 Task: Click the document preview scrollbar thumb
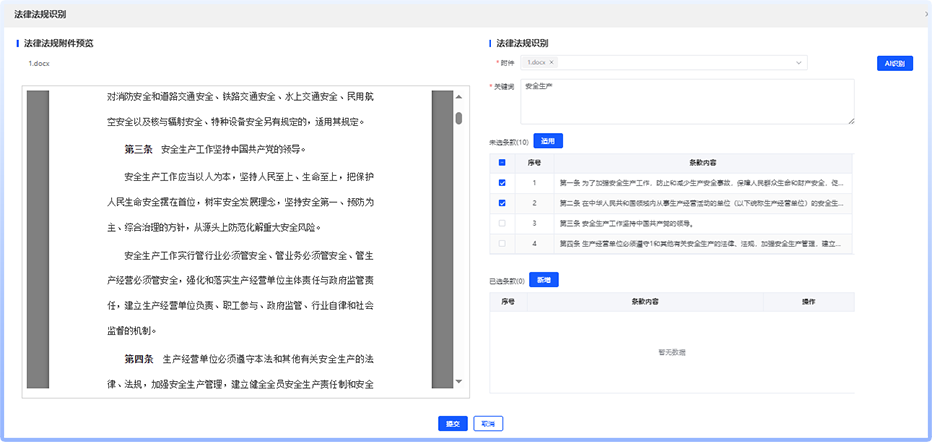click(459, 118)
